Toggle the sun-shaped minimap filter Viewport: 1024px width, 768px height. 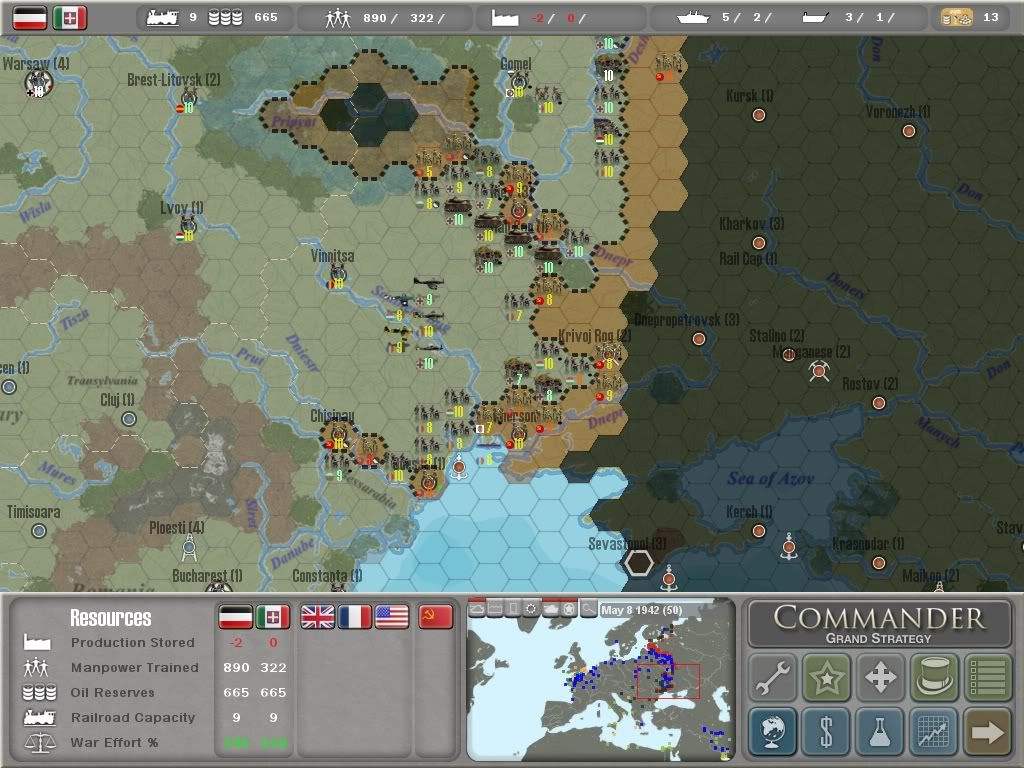pyautogui.click(x=532, y=609)
